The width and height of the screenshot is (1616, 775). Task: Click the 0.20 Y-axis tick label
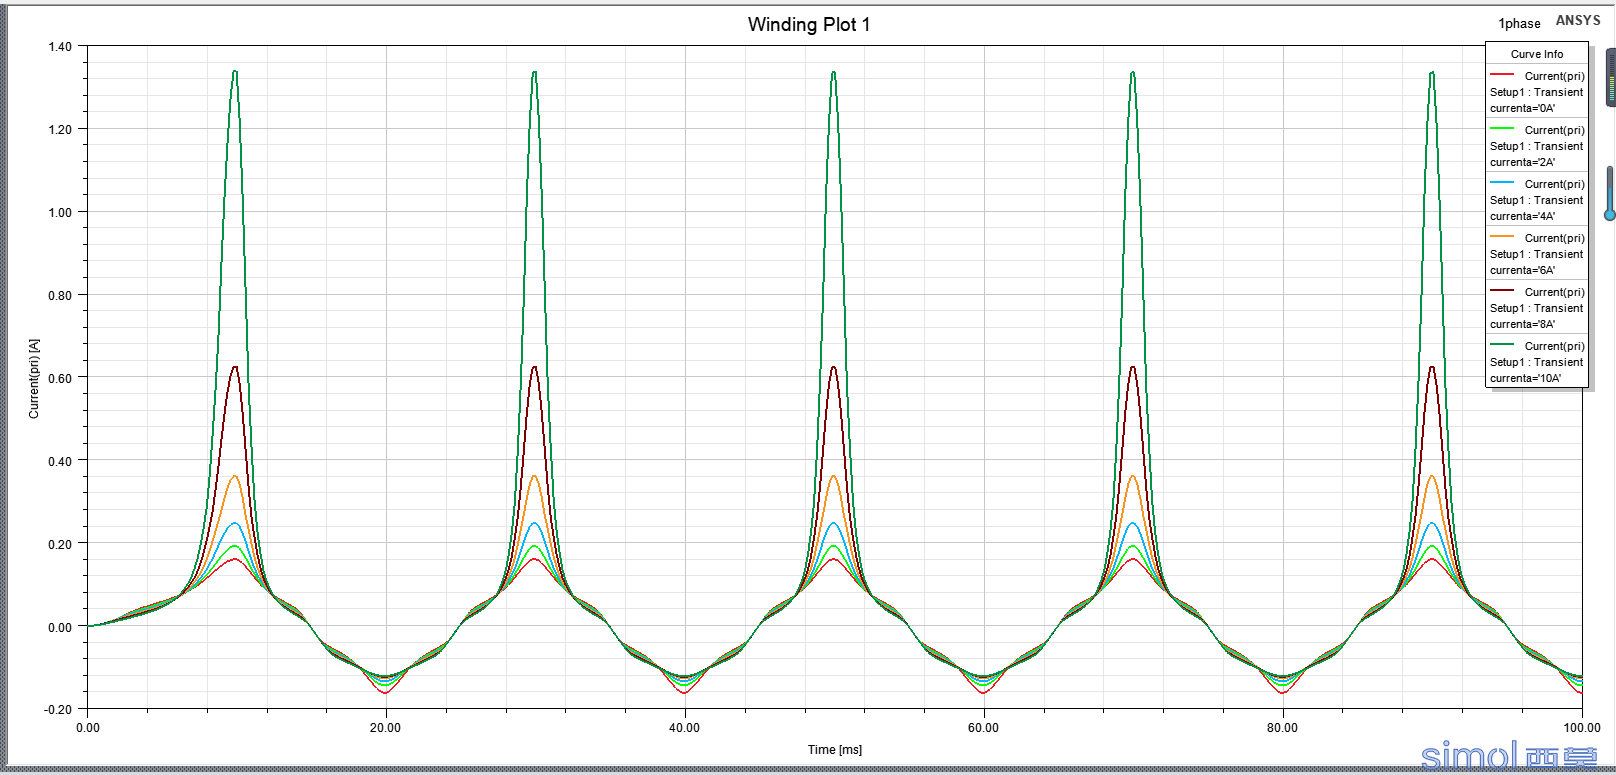pyautogui.click(x=60, y=545)
